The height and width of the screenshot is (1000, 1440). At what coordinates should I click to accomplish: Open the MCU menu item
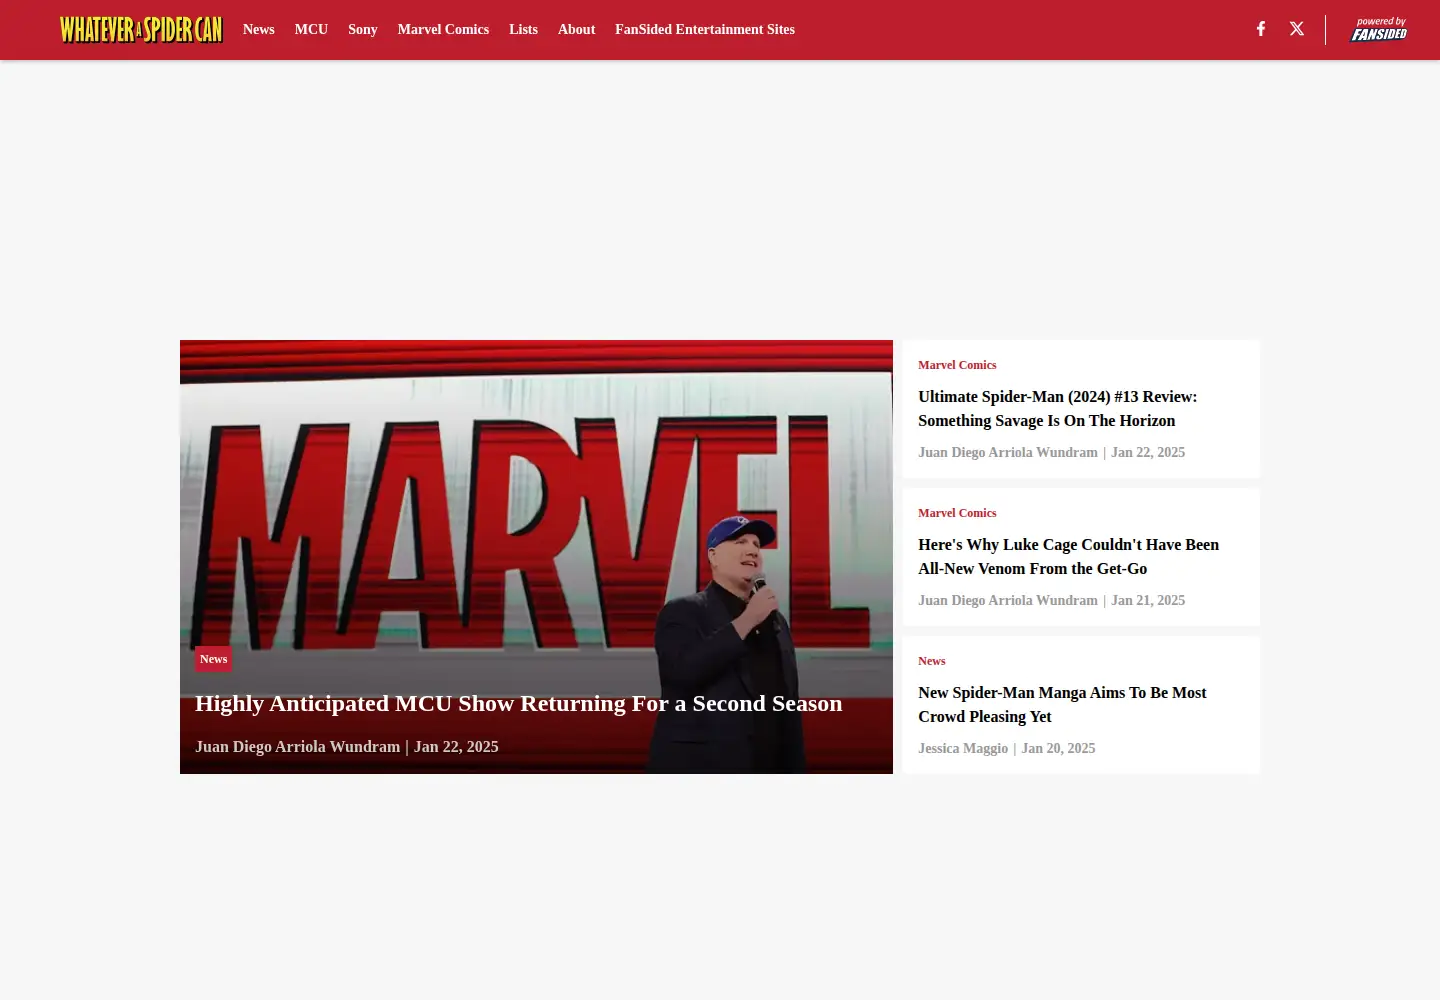[311, 30]
